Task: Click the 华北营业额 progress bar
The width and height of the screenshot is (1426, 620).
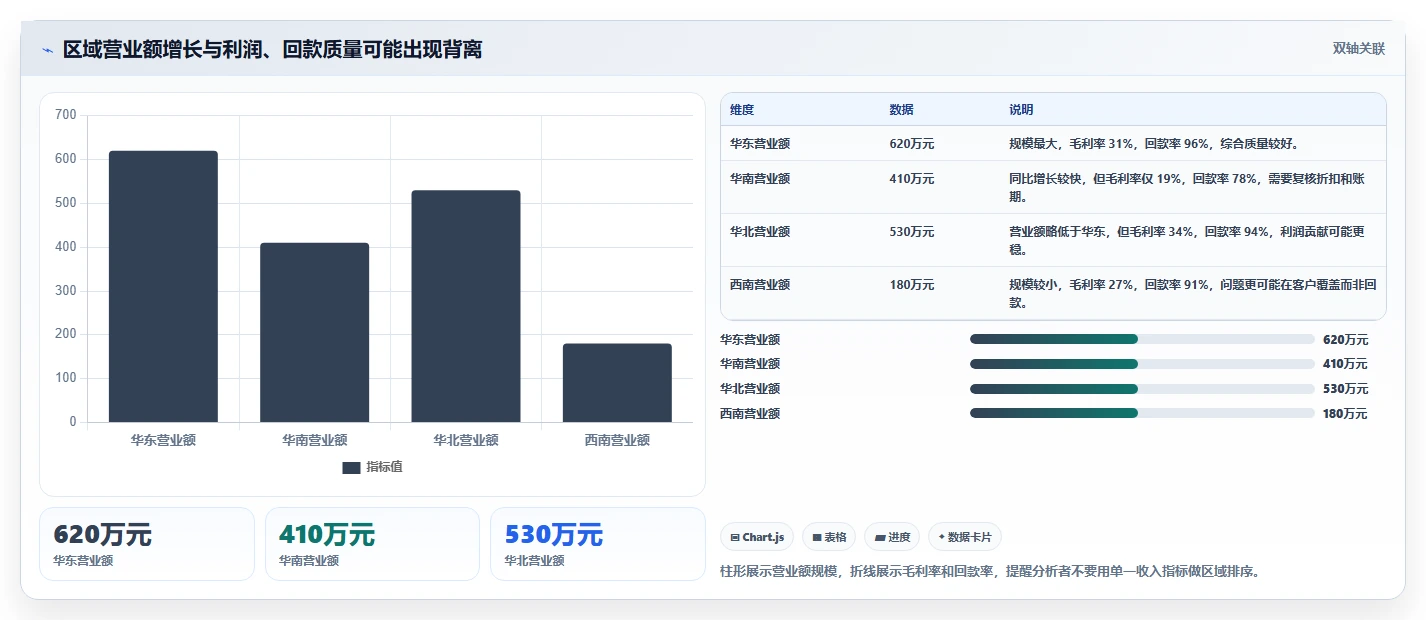Action: click(x=1142, y=389)
